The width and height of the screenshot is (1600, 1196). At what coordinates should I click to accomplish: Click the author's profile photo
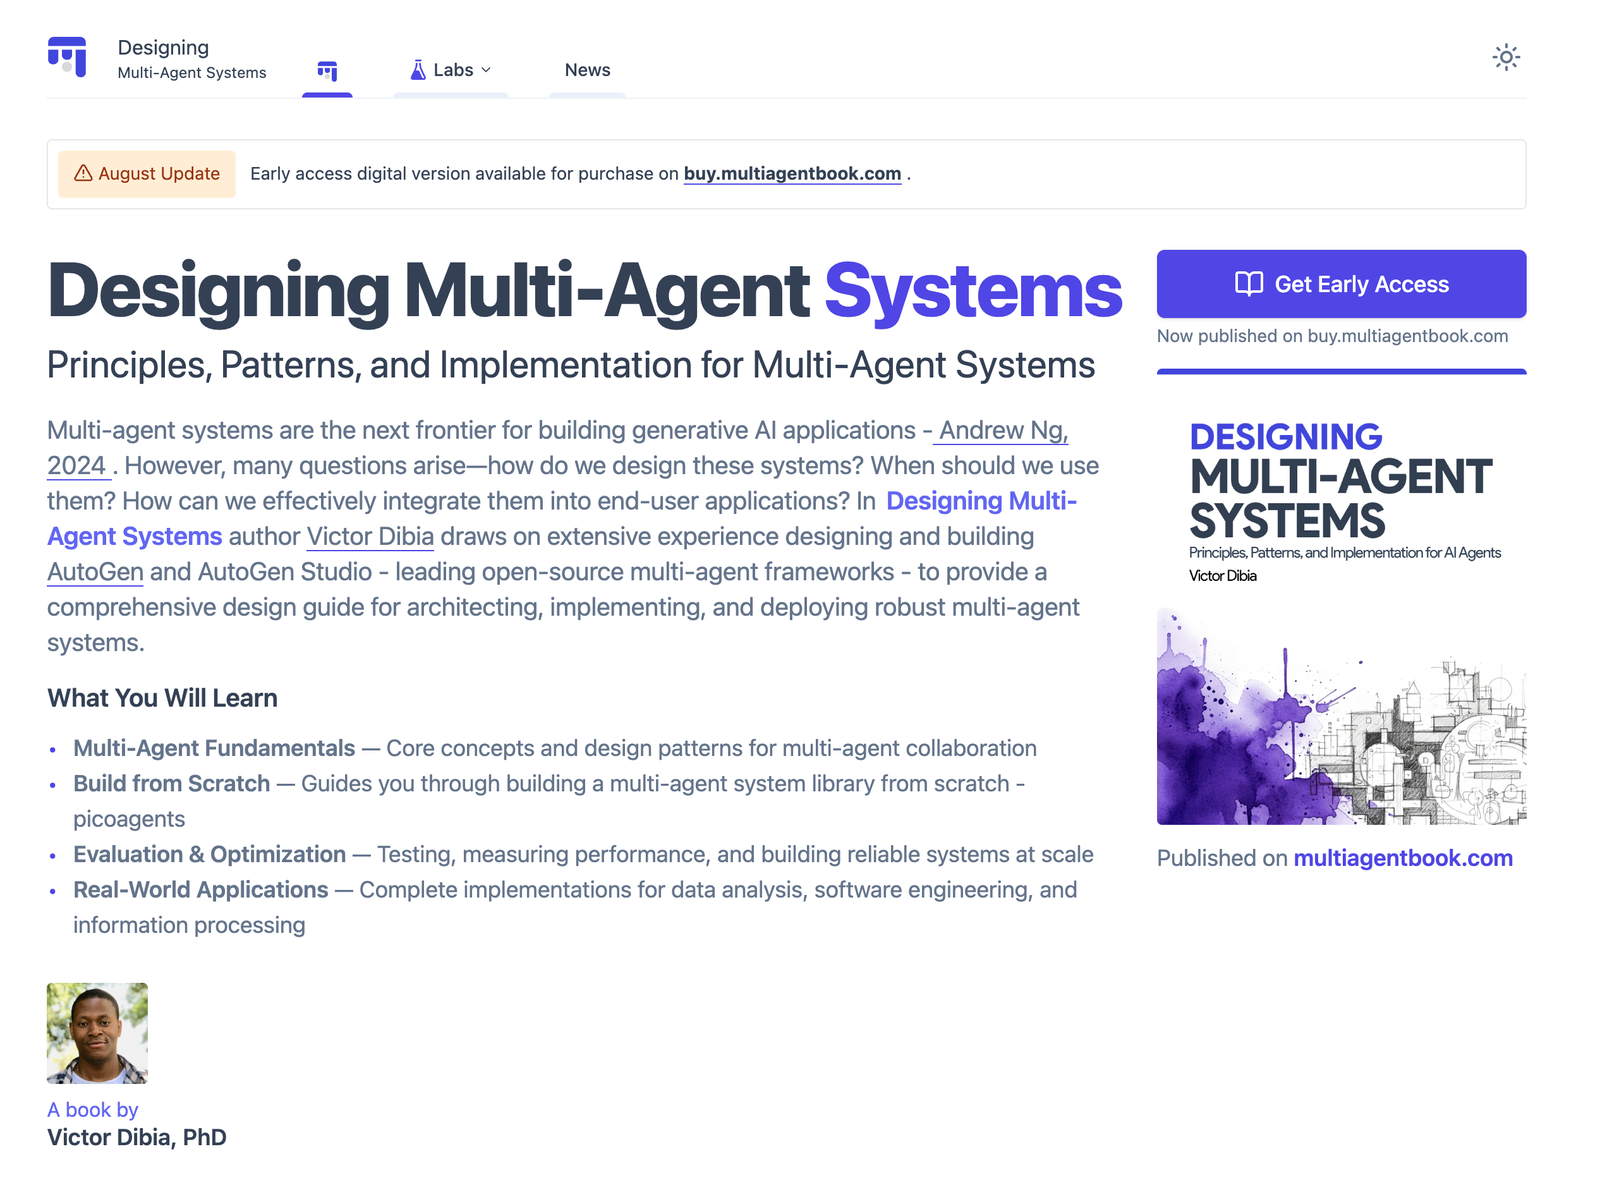pos(97,1033)
